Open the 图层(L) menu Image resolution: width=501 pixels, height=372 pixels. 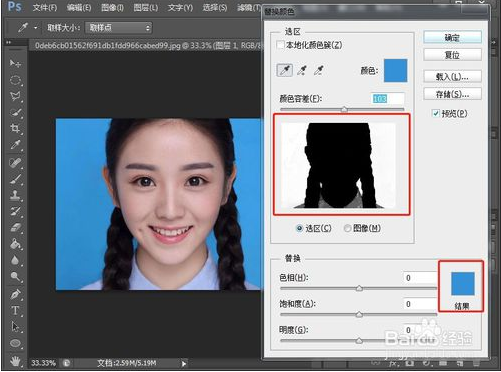146,7
